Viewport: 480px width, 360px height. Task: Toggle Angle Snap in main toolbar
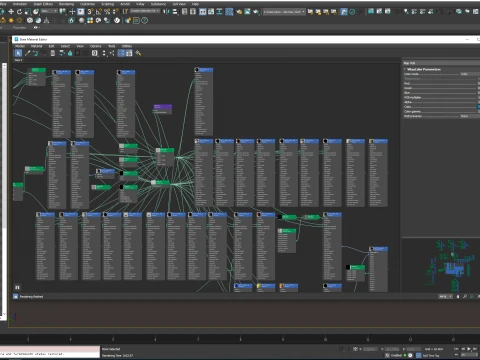click(x=99, y=12)
